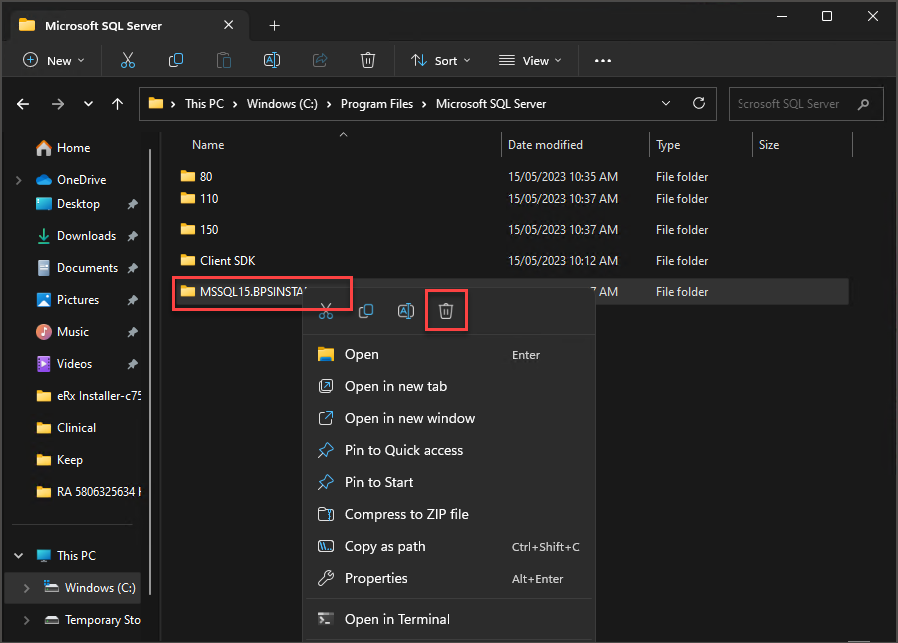
Task: Click Program Files in the breadcrumb
Action: click(x=377, y=104)
